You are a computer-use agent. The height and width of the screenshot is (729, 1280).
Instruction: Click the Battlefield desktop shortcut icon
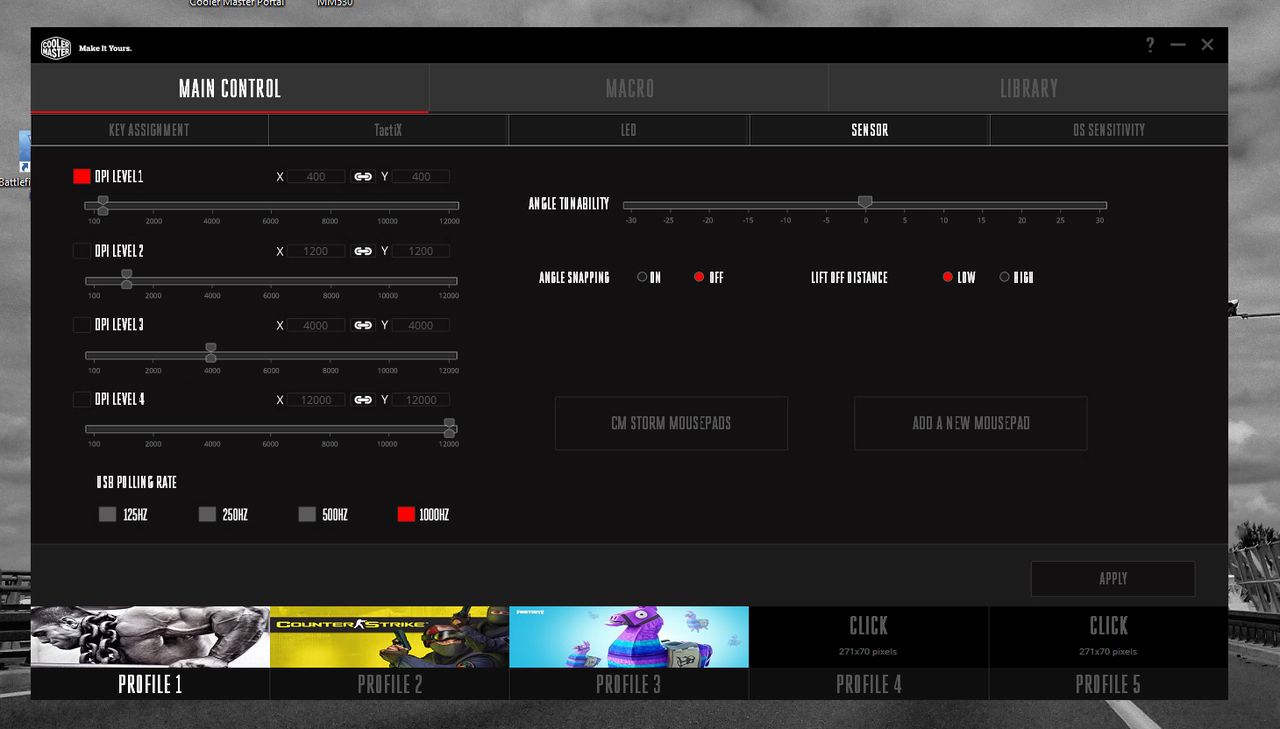[x=24, y=153]
